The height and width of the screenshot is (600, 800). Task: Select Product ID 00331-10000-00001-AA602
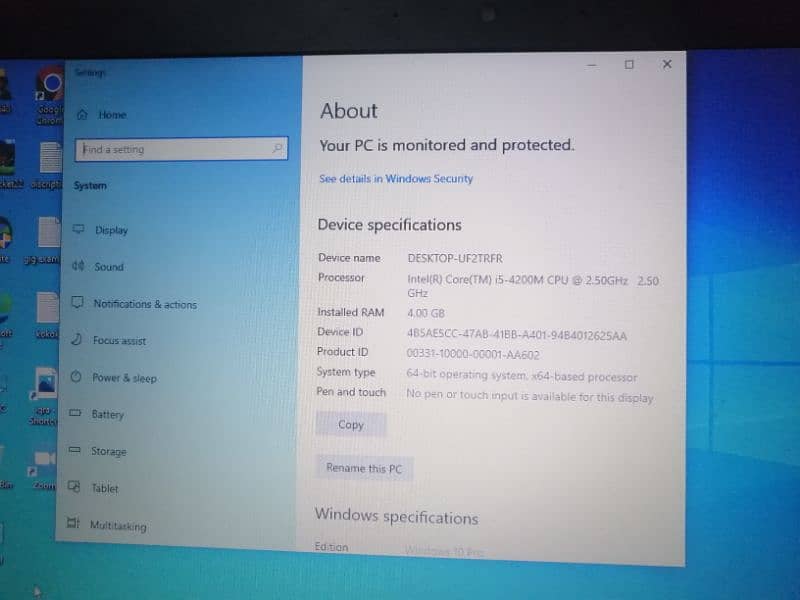pos(473,354)
